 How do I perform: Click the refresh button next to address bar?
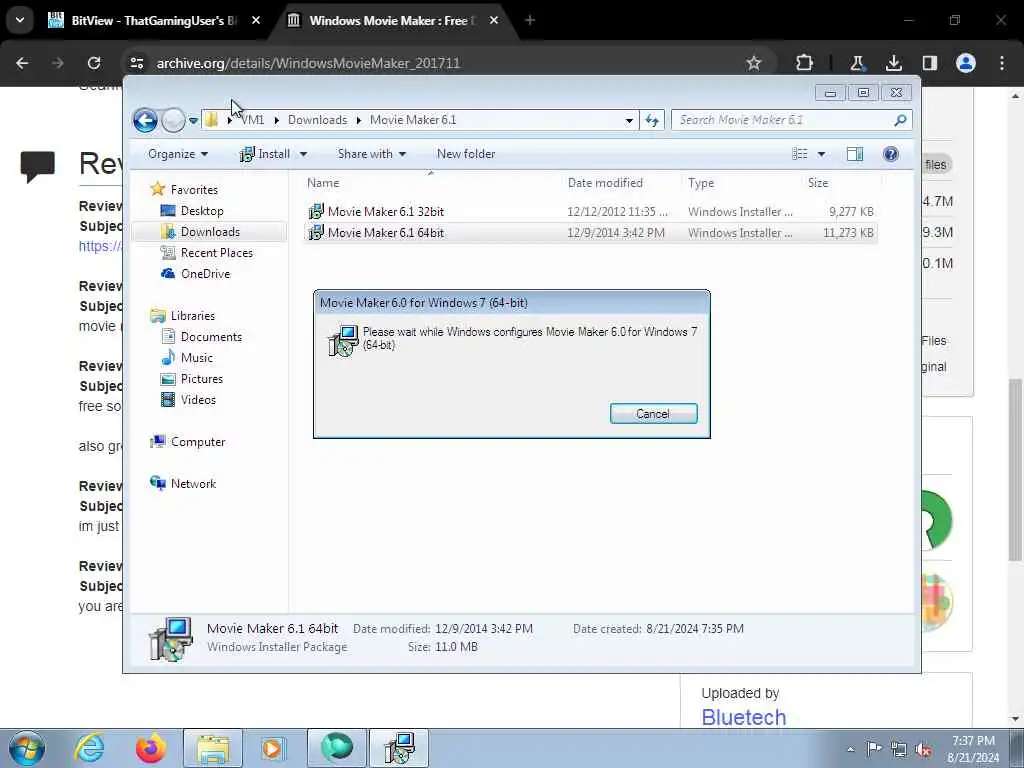[652, 120]
